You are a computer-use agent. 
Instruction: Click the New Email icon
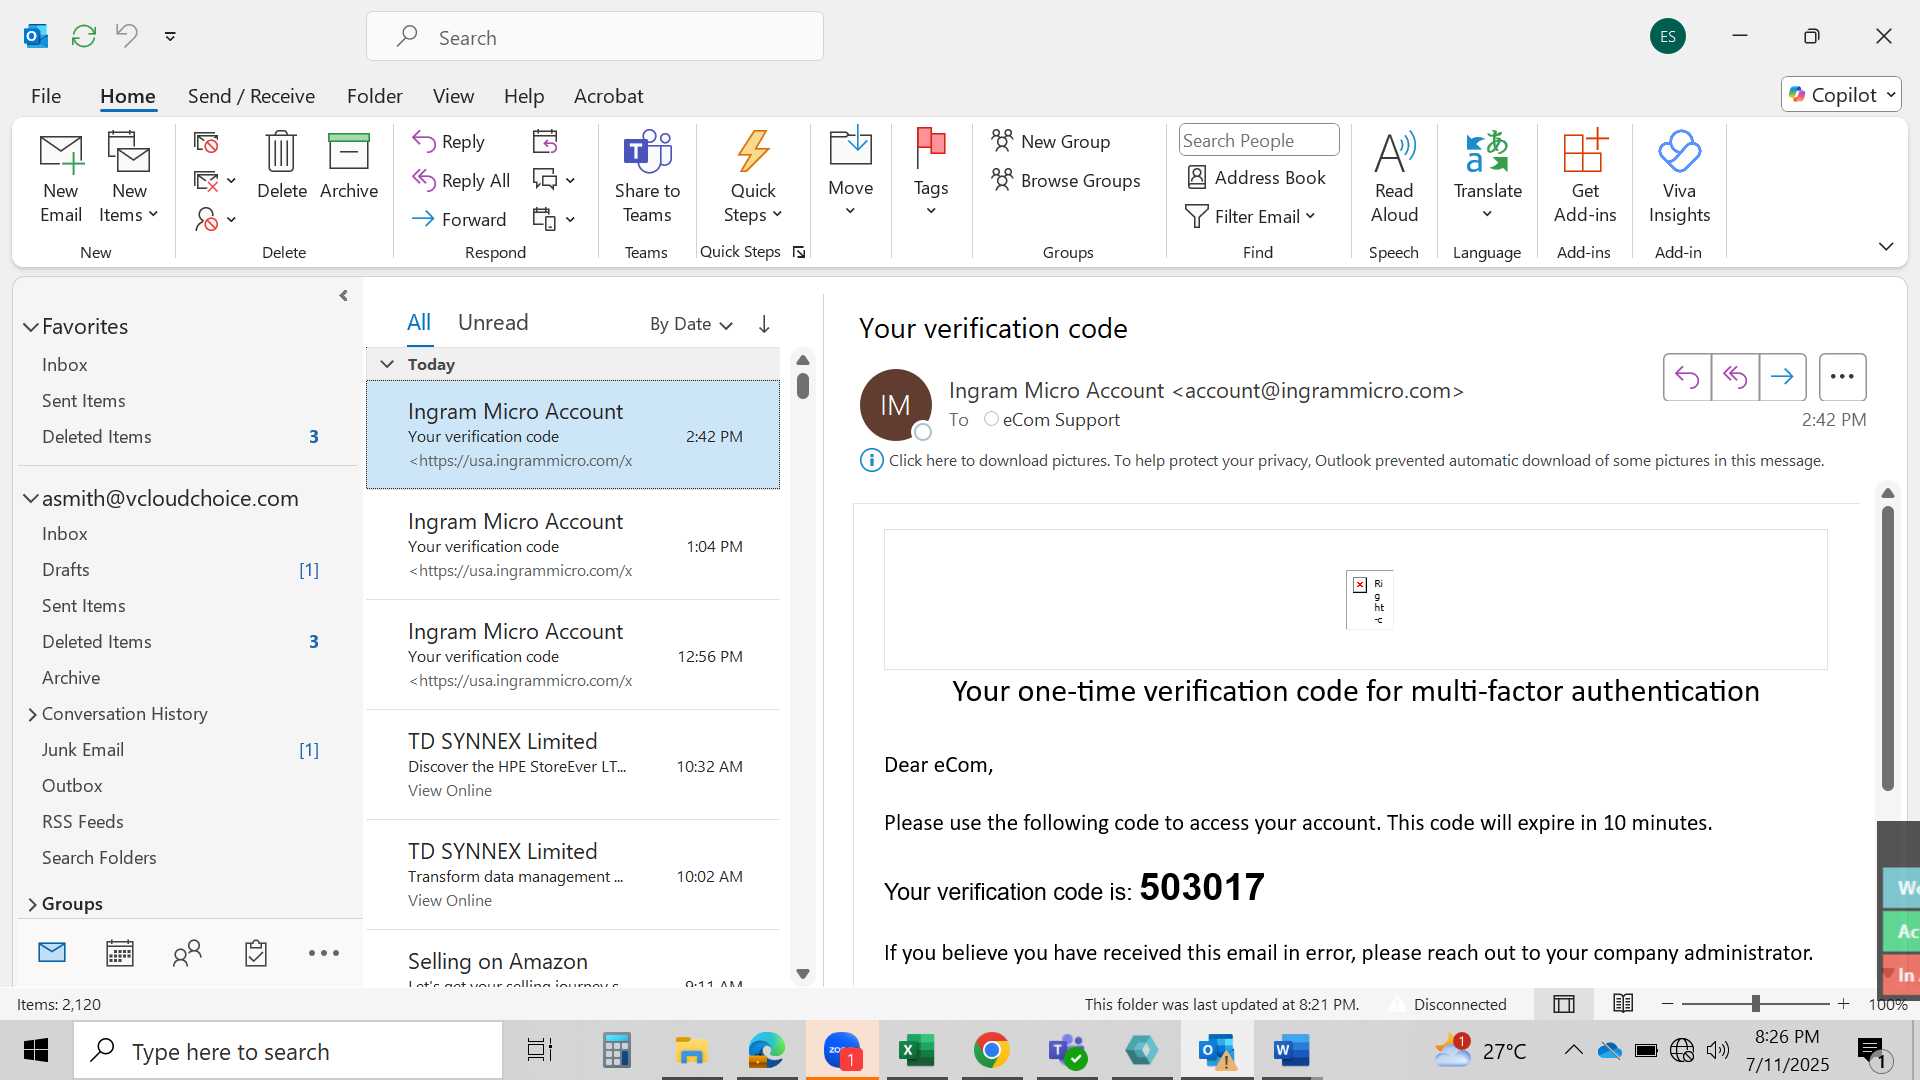pyautogui.click(x=61, y=177)
